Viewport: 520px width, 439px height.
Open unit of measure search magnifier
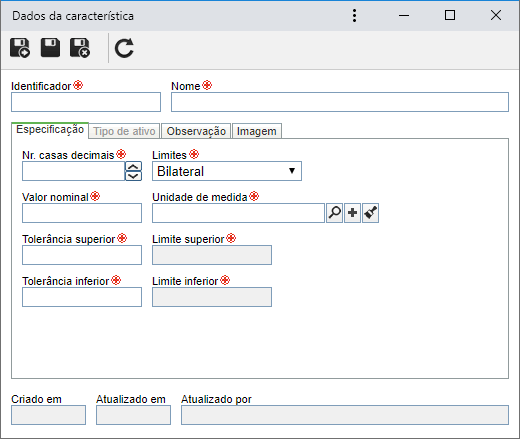335,213
